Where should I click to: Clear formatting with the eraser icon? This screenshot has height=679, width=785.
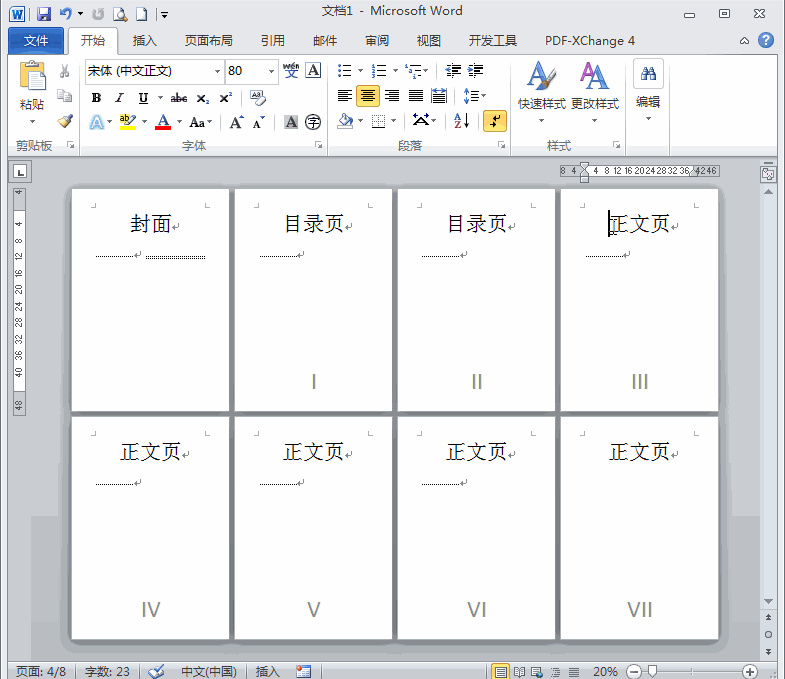tap(258, 98)
